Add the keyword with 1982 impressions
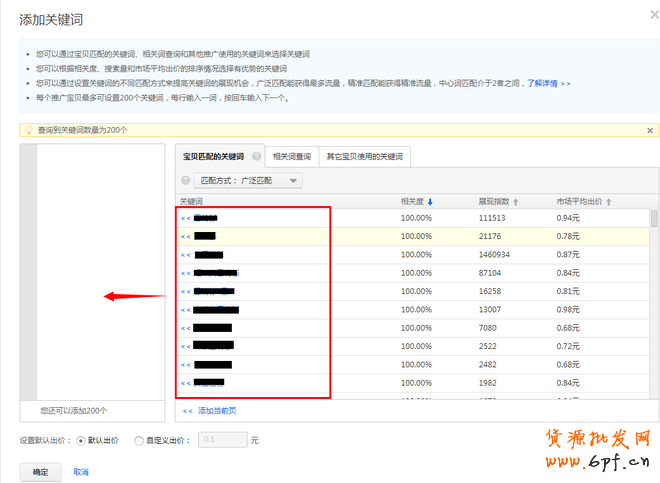660x483 pixels. tap(185, 382)
